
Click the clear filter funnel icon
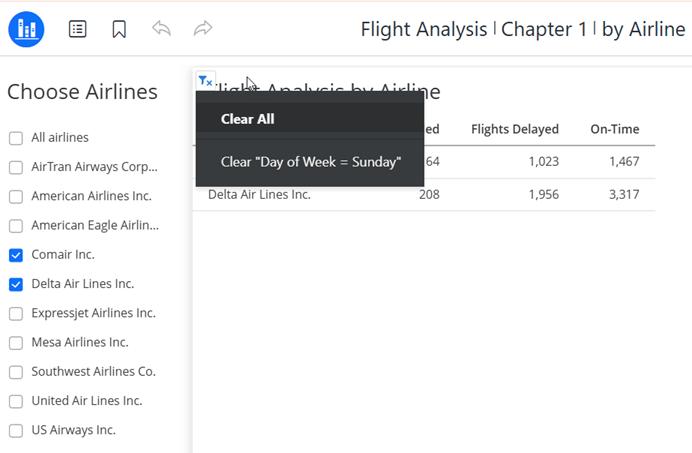click(205, 80)
